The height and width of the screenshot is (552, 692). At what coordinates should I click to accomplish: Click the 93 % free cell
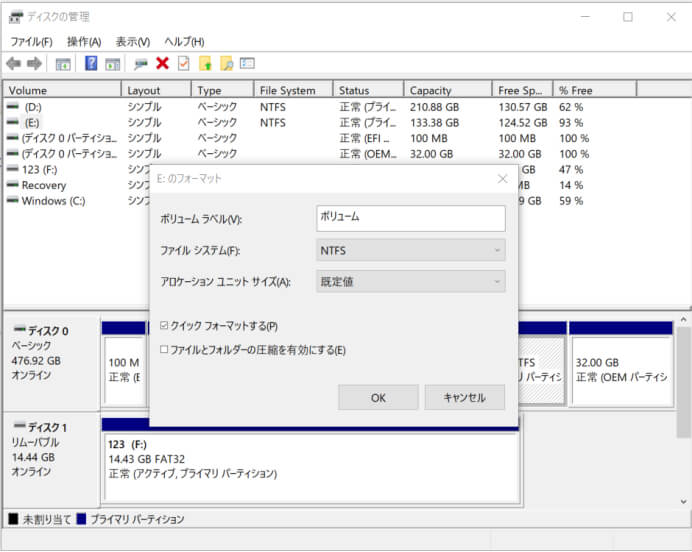571,122
